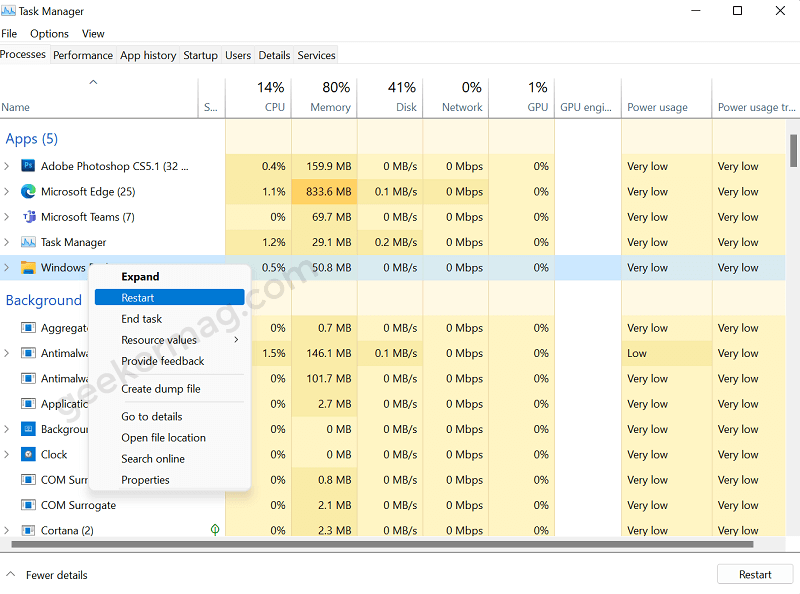
Task: Sort processes by GPU column header
Action: point(521,97)
